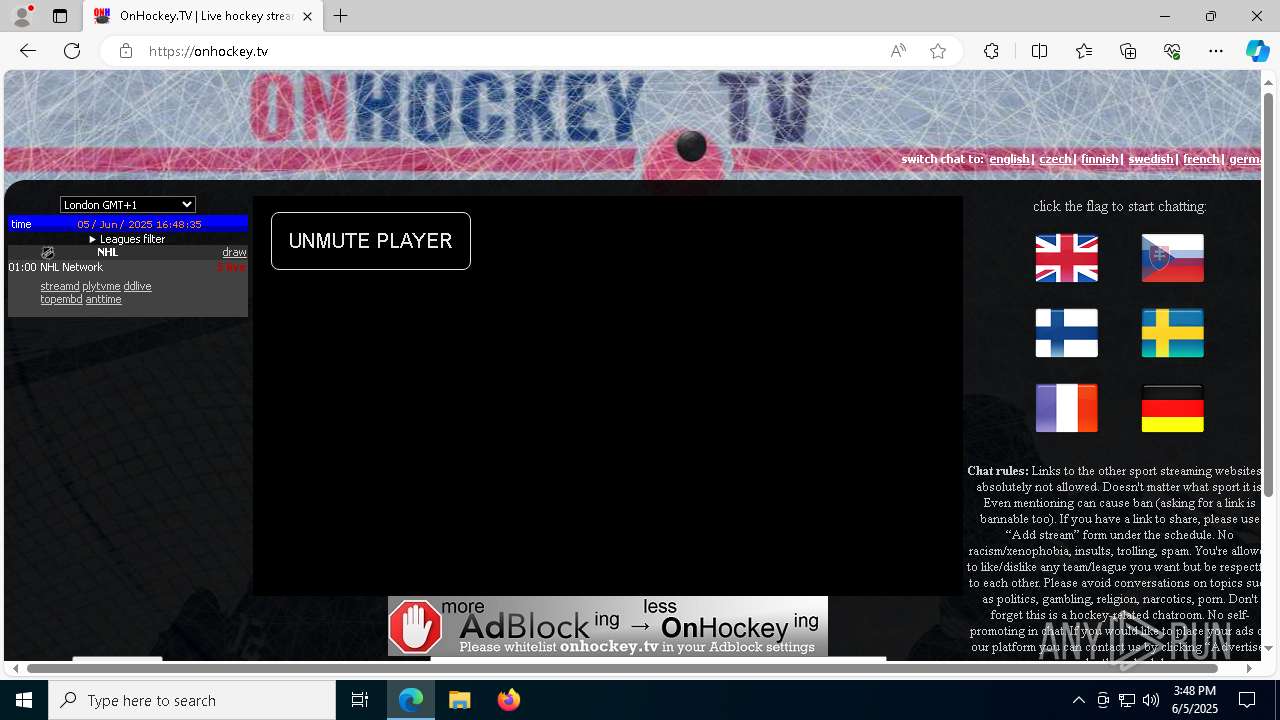This screenshot has height=720, width=1280.
Task: Start German chat with Germany flag
Action: (1172, 408)
